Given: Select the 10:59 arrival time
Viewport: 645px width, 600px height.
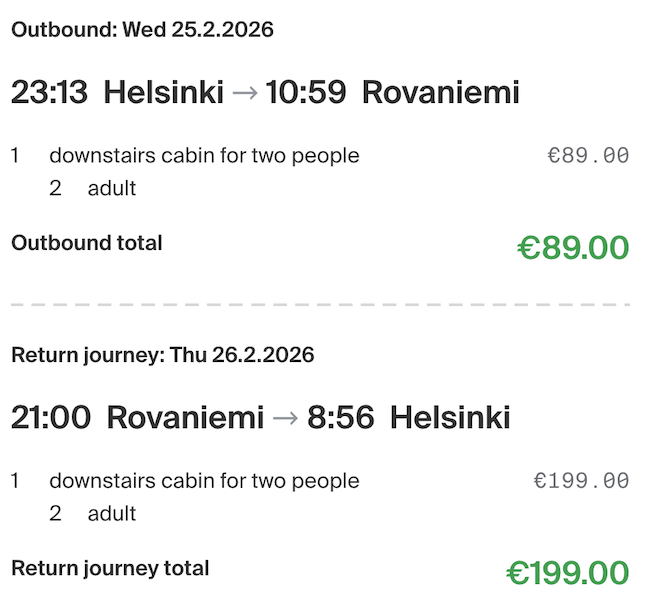Looking at the screenshot, I should click(x=305, y=93).
